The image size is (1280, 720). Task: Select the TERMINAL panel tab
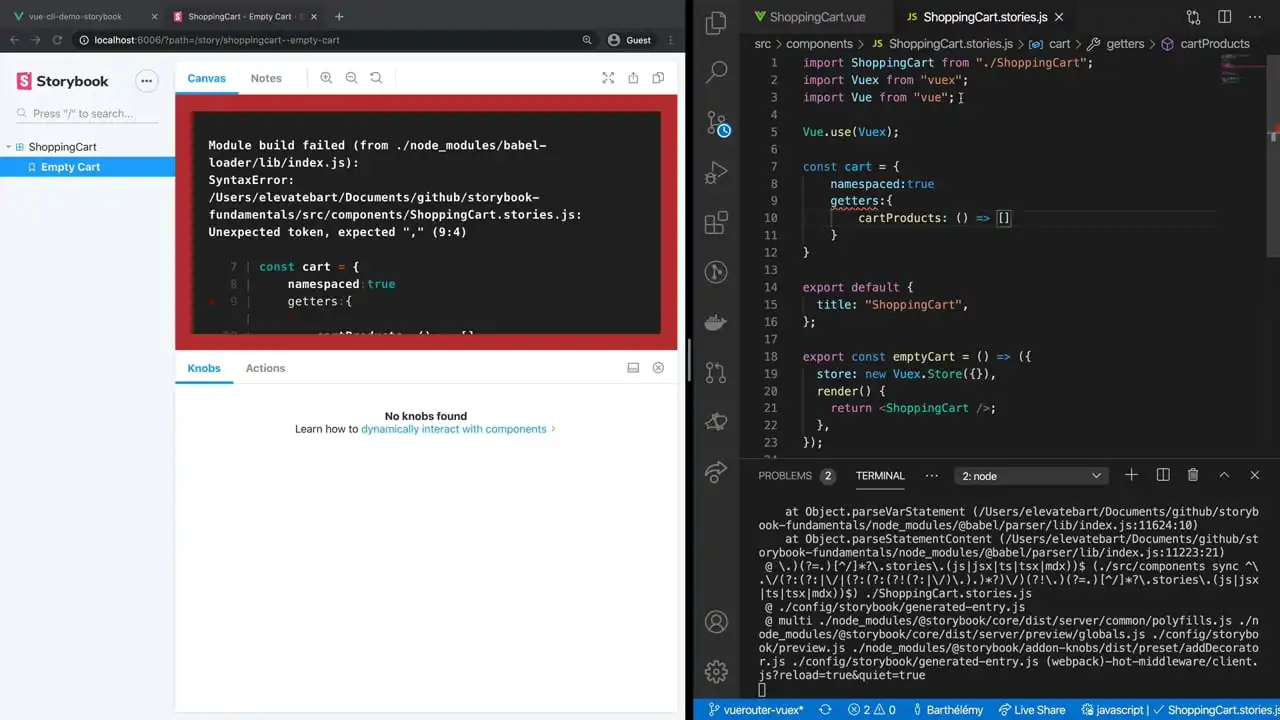(x=880, y=476)
